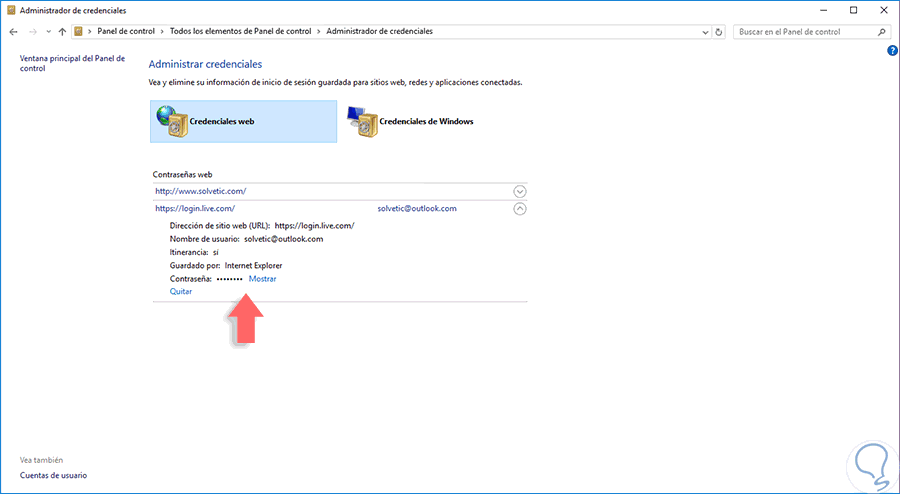The image size is (900, 494).
Task: Click window title bar app icon
Action: click(x=10, y=10)
